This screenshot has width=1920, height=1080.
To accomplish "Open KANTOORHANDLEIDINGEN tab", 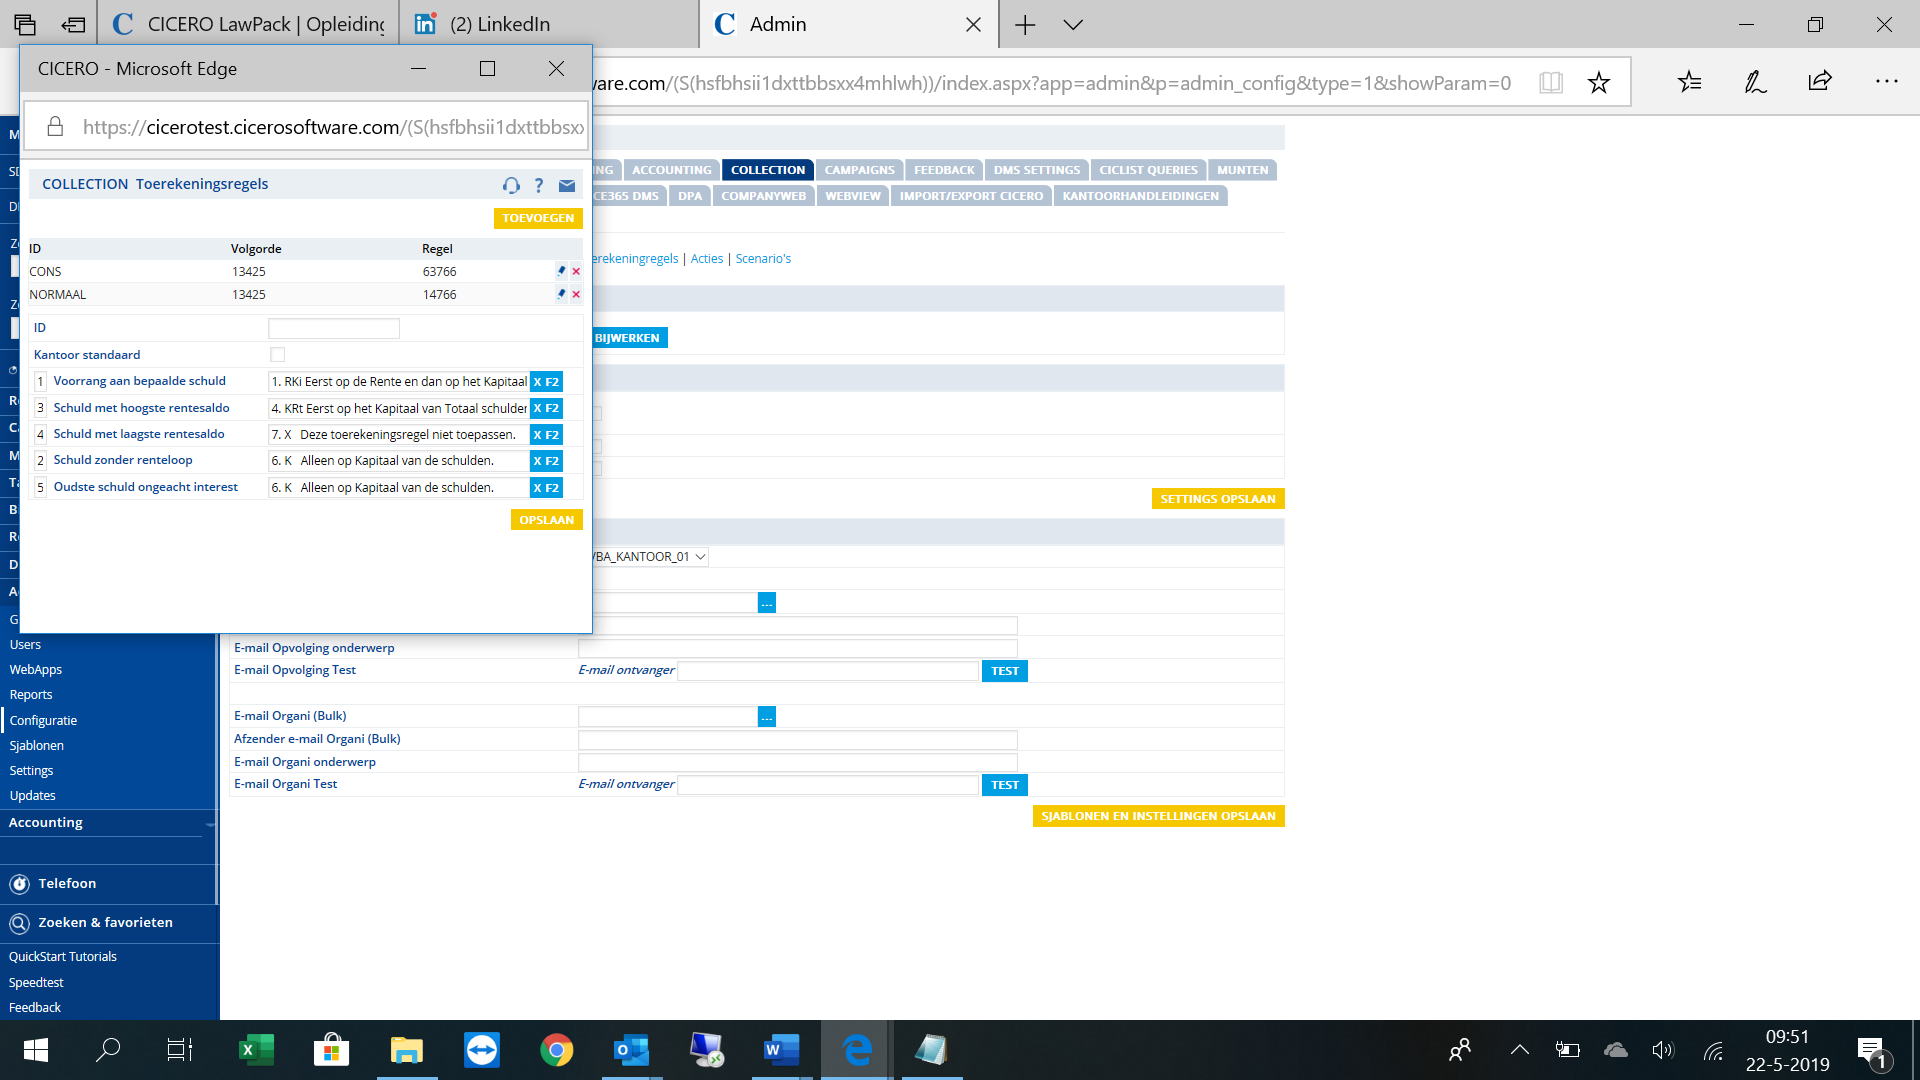I will click(1140, 196).
